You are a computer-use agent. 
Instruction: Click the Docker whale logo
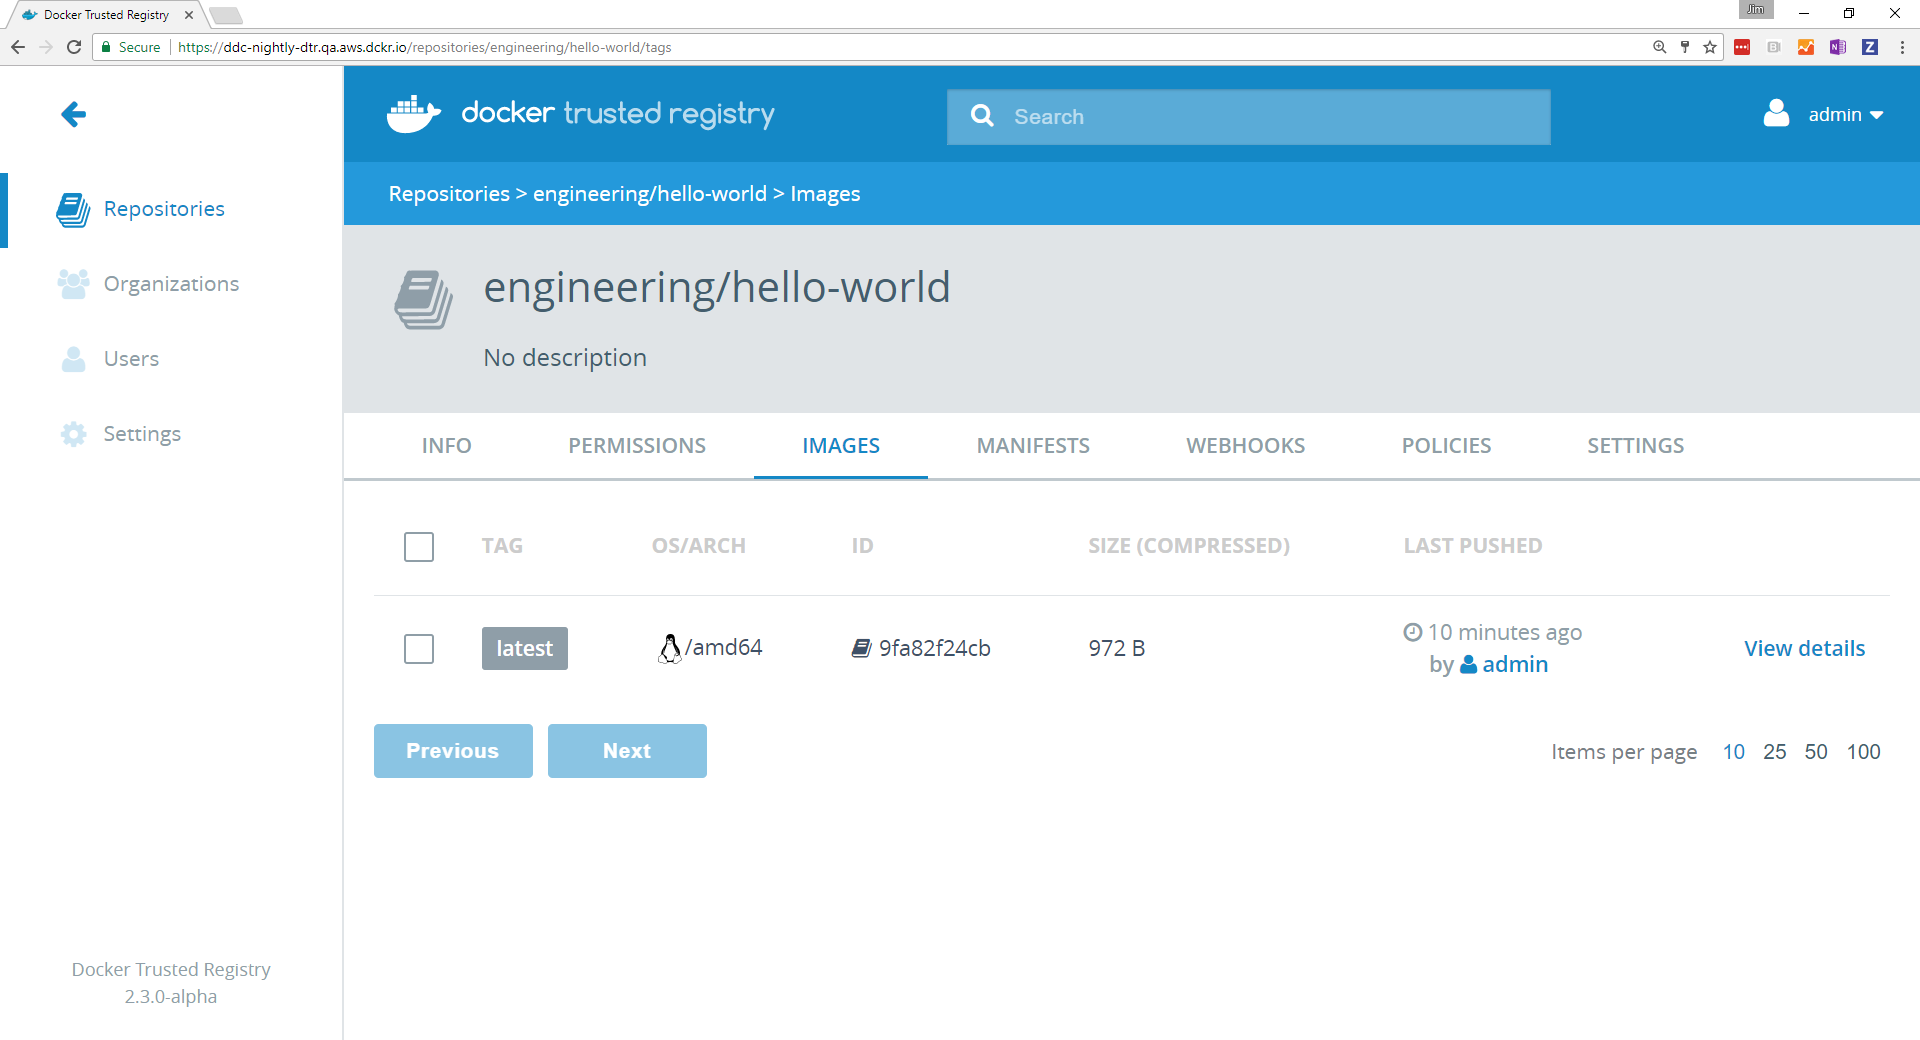(x=413, y=115)
